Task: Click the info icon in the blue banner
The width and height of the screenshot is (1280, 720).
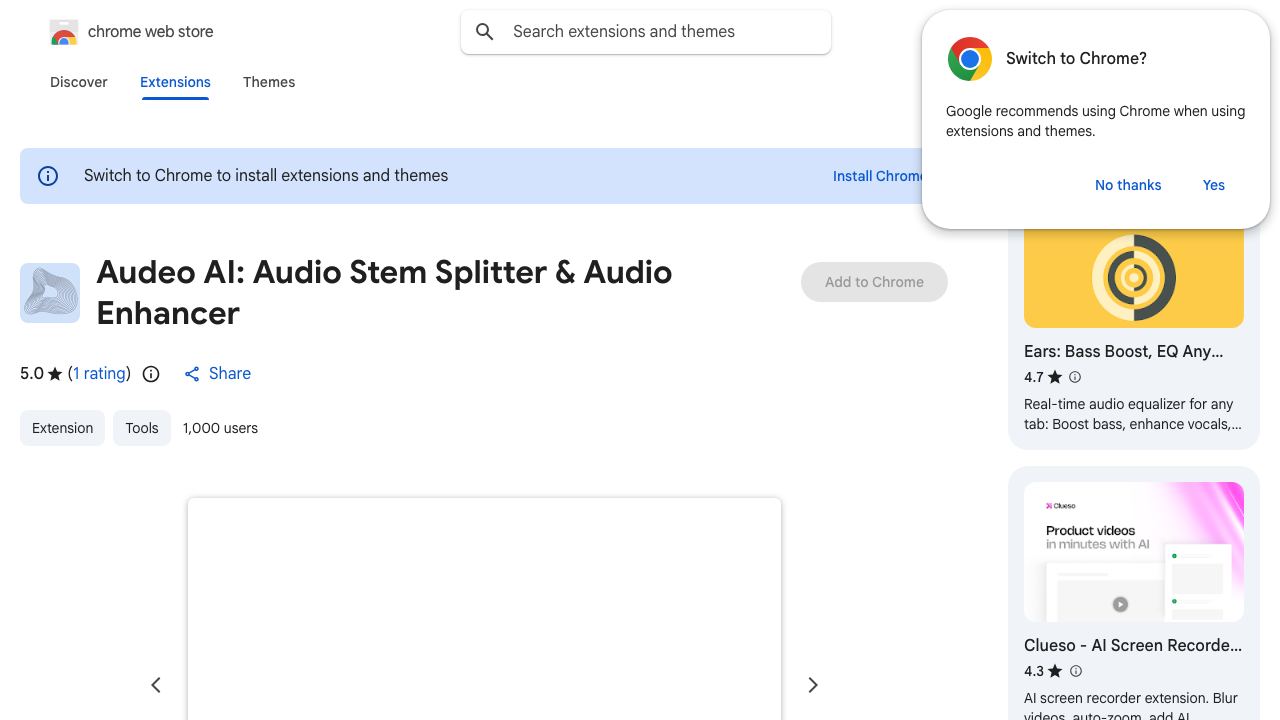Action: click(x=48, y=176)
